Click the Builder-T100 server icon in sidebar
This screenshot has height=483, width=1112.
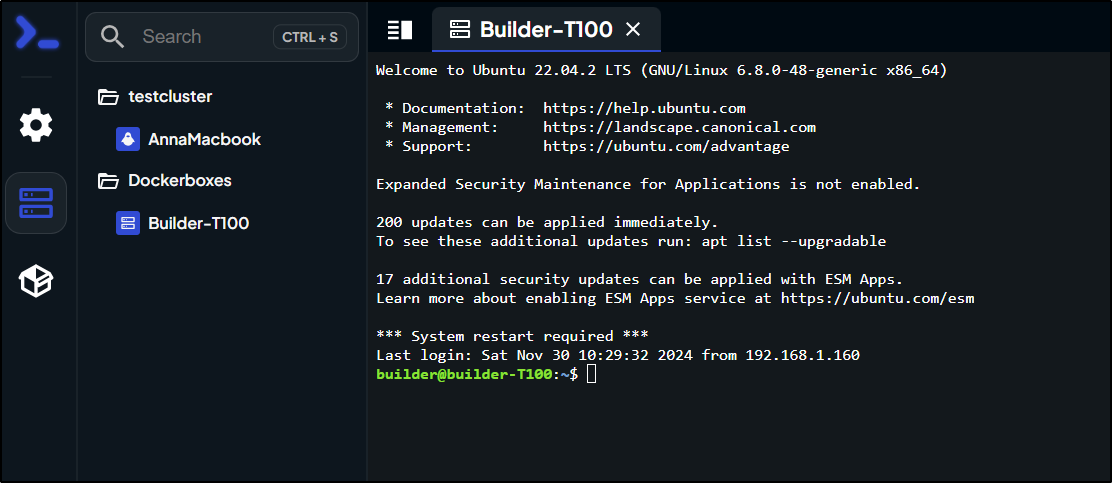pyautogui.click(x=128, y=223)
